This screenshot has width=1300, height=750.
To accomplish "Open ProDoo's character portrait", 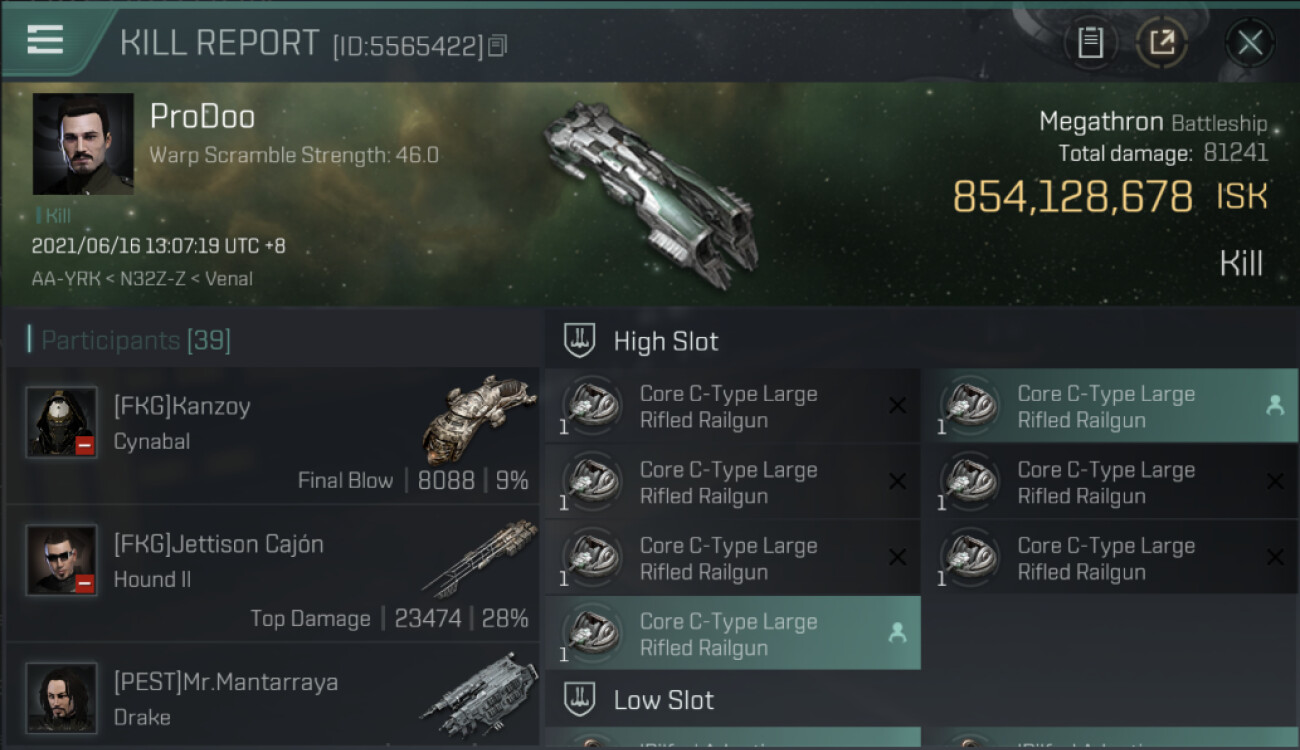I will [83, 144].
